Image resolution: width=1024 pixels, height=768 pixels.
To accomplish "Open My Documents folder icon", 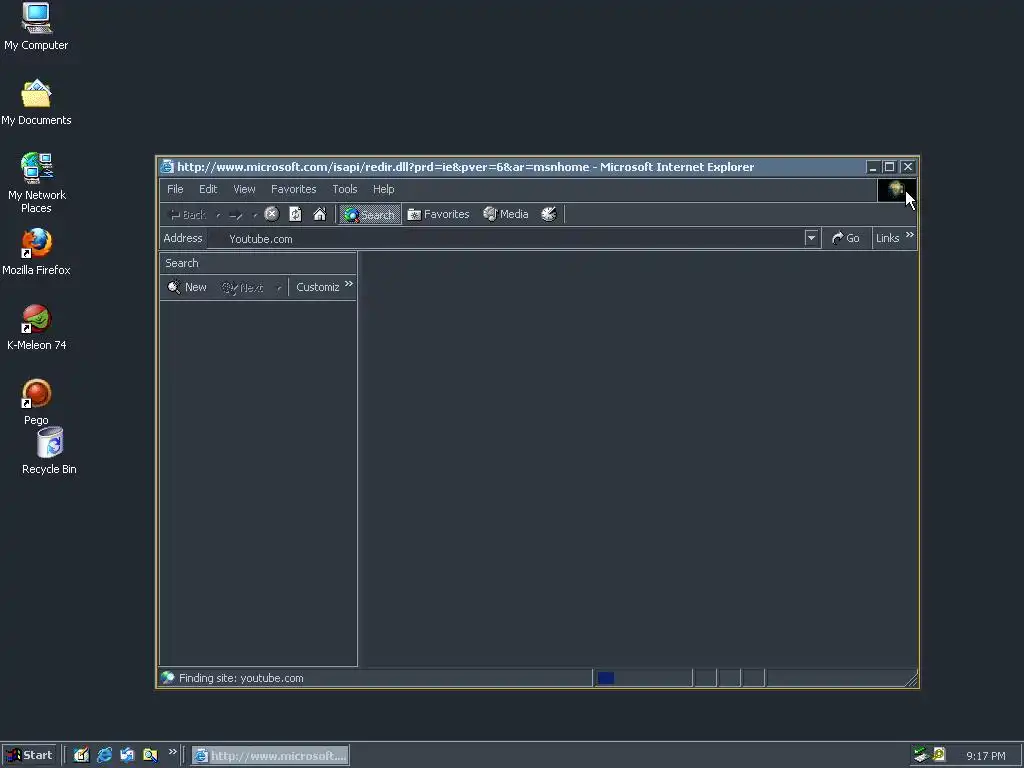I will pos(36,102).
